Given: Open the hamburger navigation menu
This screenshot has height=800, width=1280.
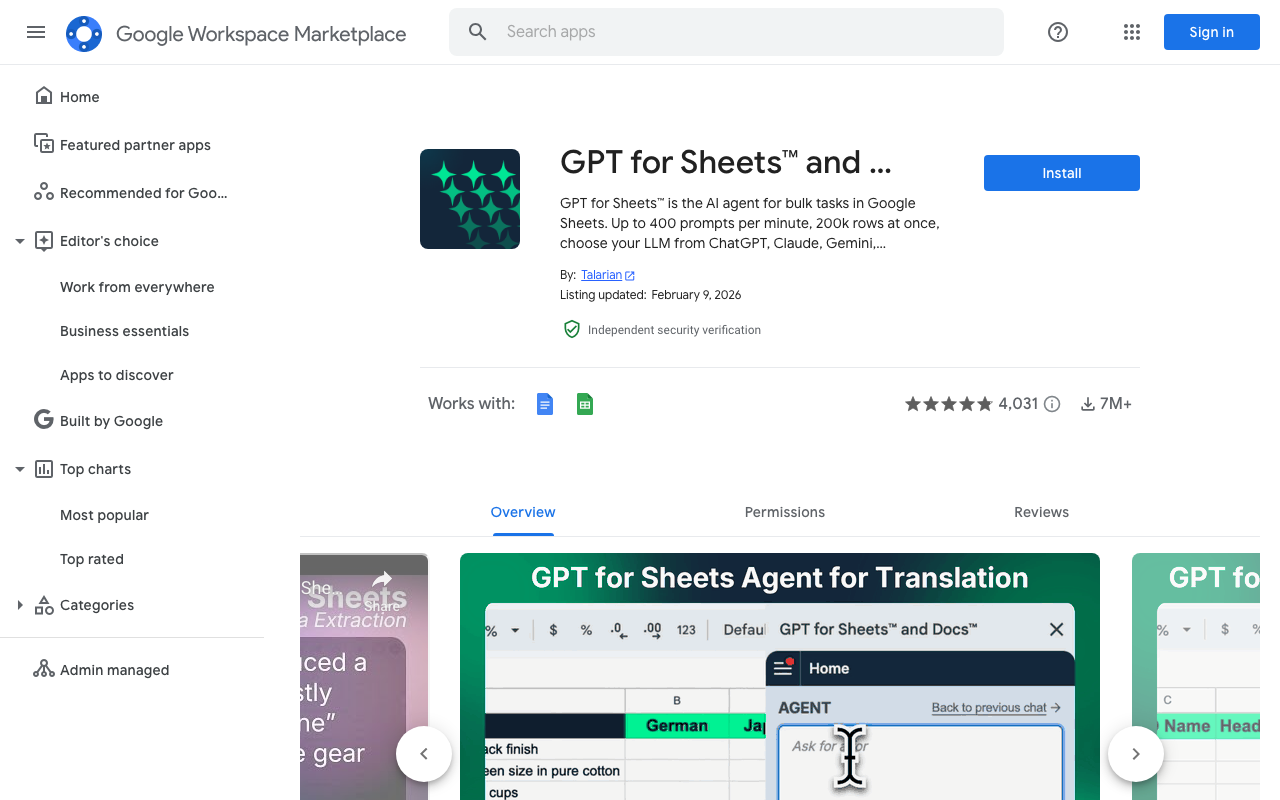Looking at the screenshot, I should pyautogui.click(x=36, y=32).
